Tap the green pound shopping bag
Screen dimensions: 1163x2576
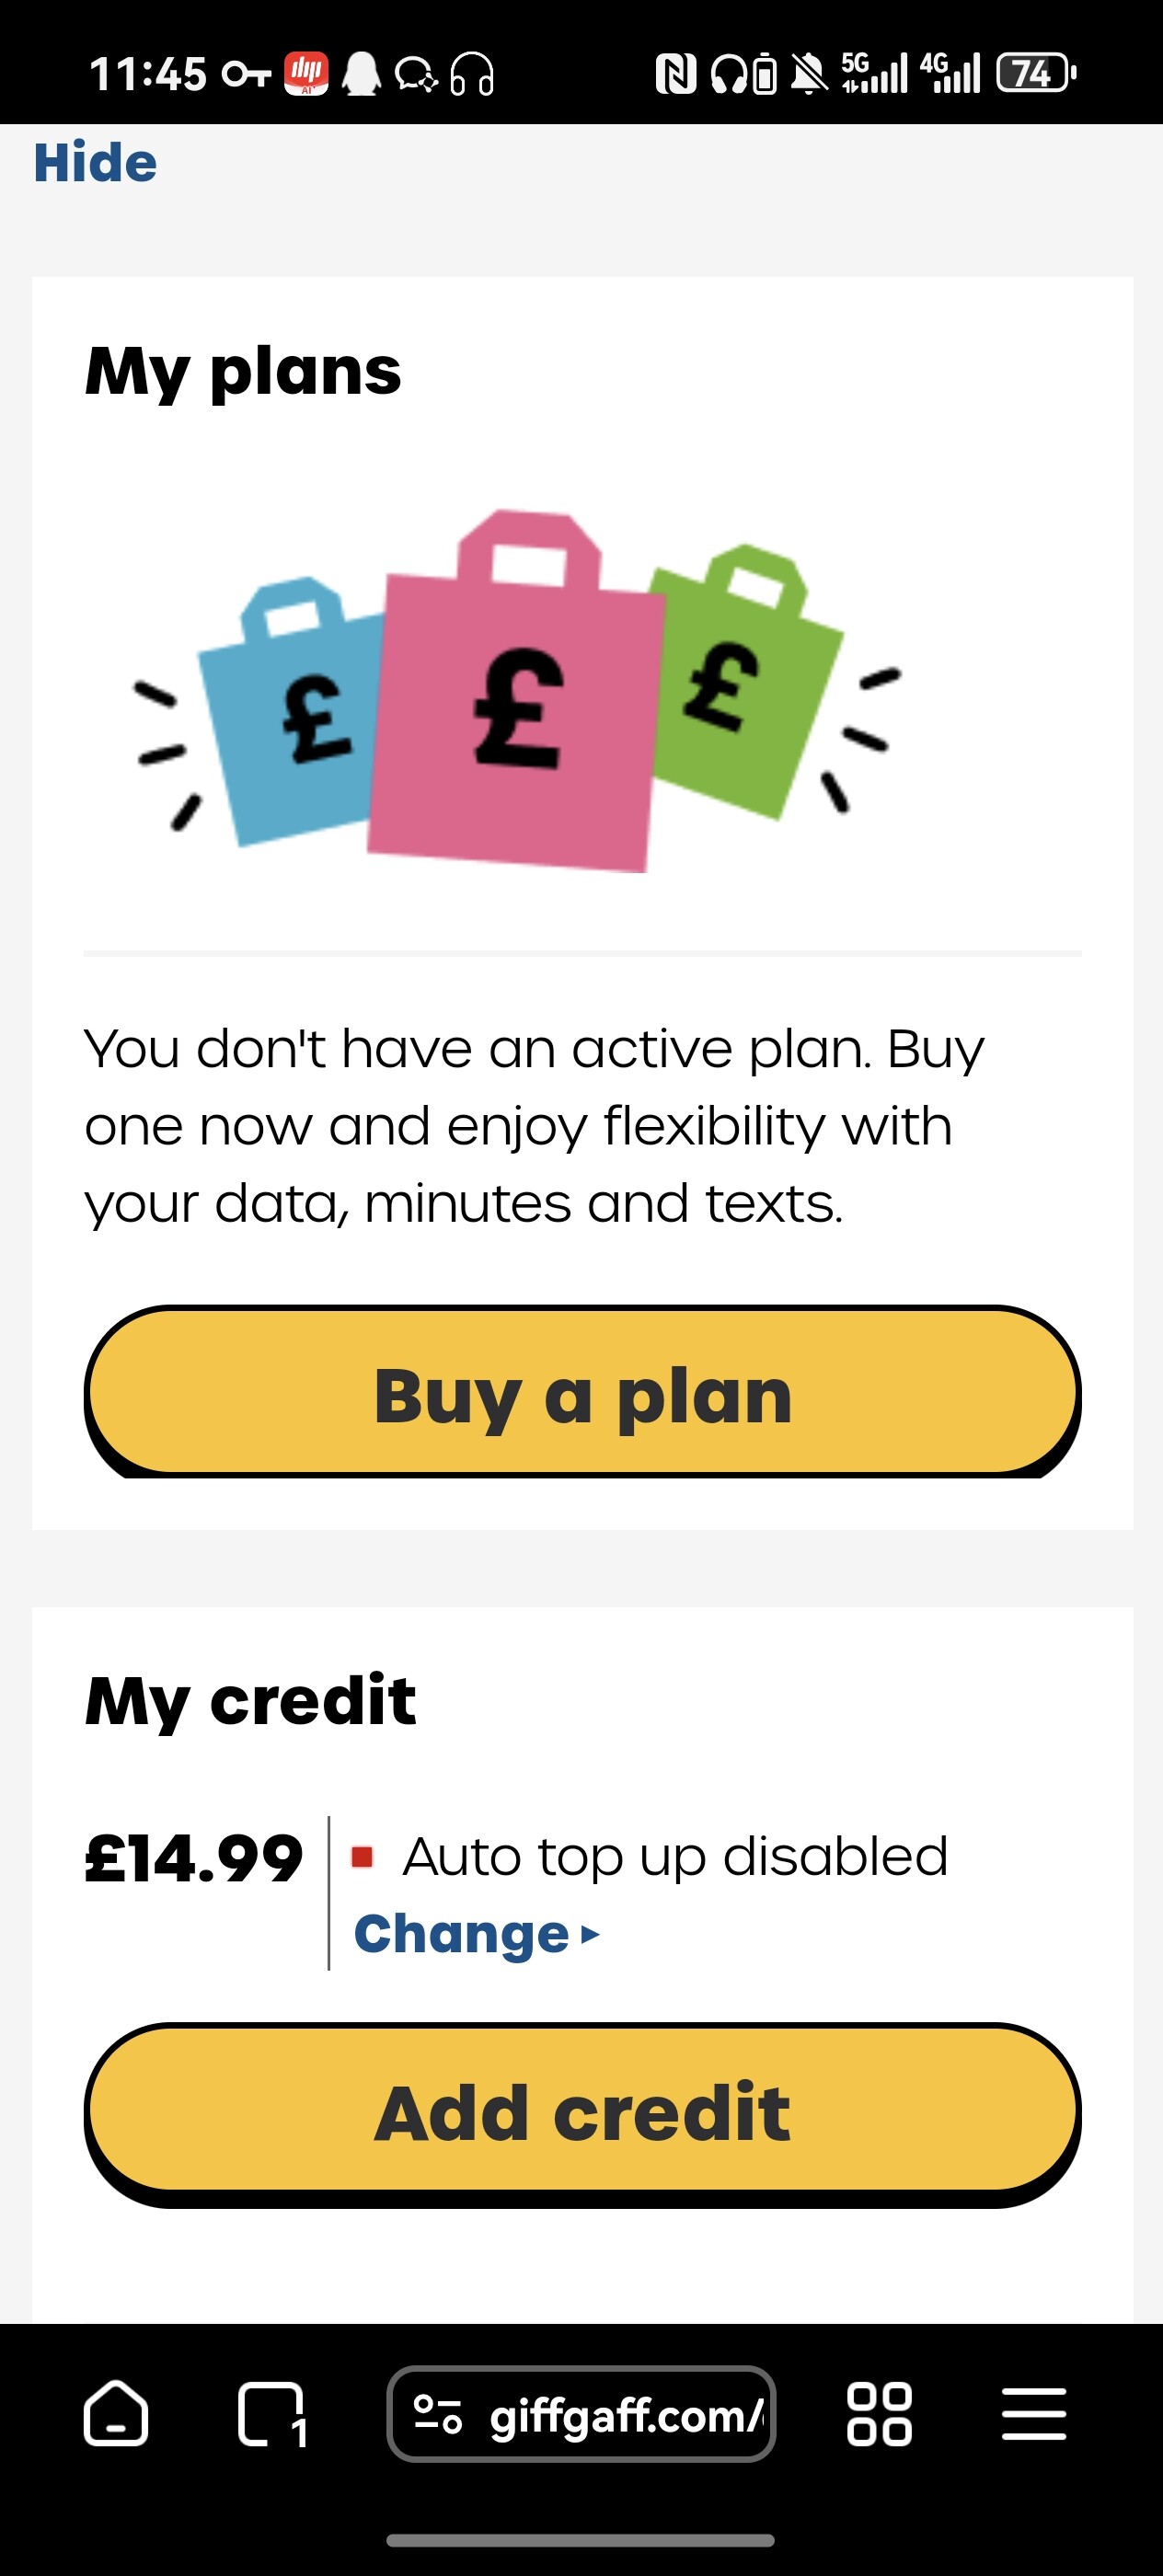point(744,682)
